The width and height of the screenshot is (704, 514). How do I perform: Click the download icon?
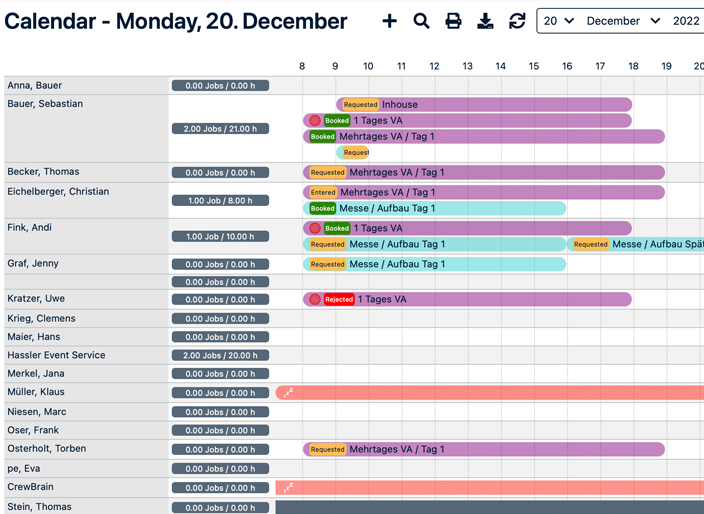(x=485, y=21)
